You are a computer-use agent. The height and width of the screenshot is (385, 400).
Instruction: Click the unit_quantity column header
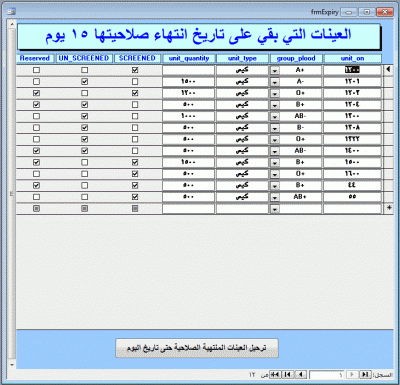189,58
